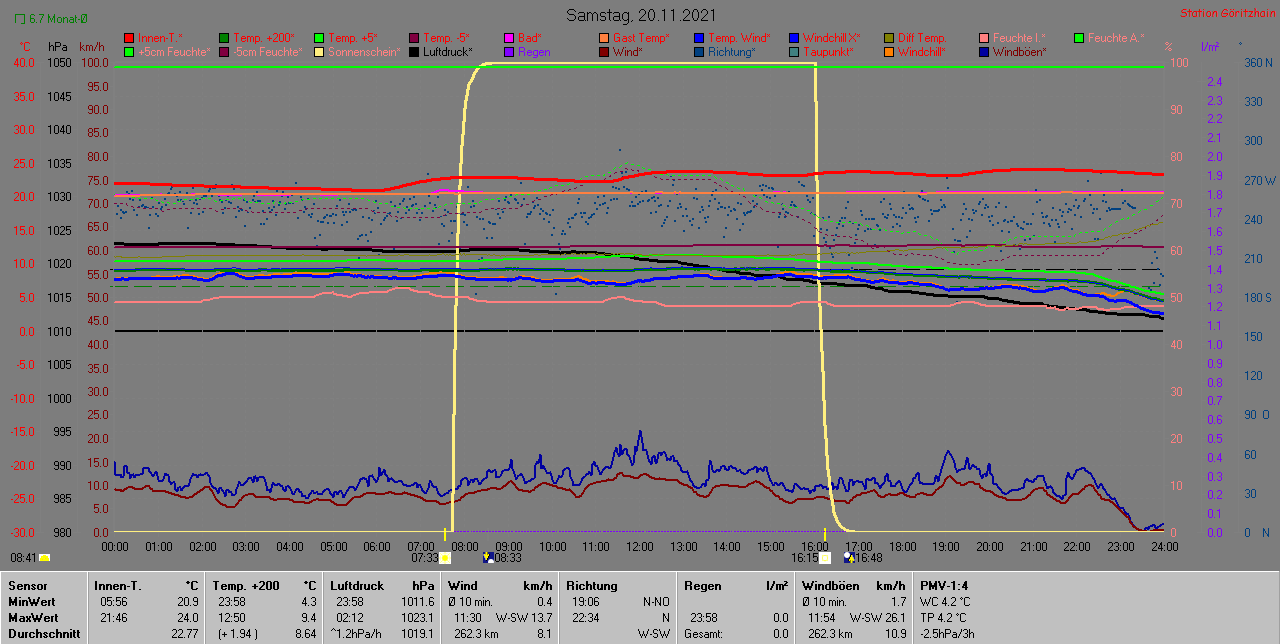This screenshot has width=1280, height=644.
Task: Click the Innen-T. column header in the table
Action: (x=117, y=586)
